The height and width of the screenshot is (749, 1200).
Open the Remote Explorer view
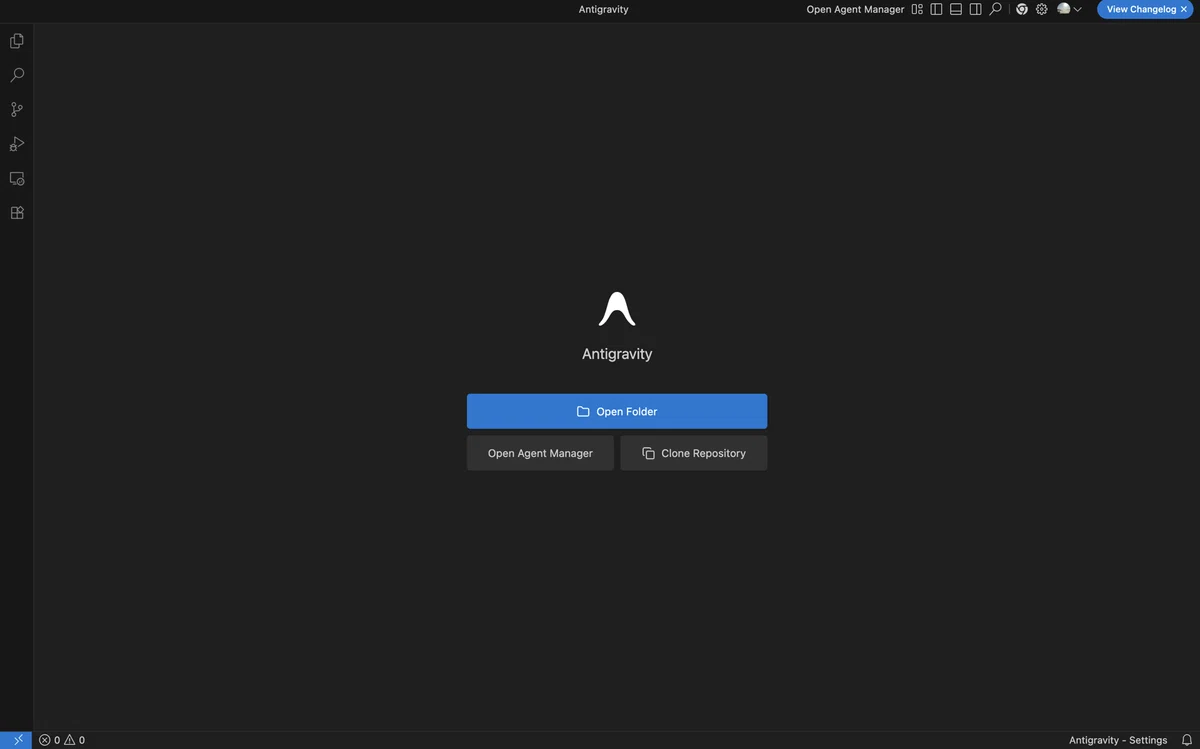(17, 179)
